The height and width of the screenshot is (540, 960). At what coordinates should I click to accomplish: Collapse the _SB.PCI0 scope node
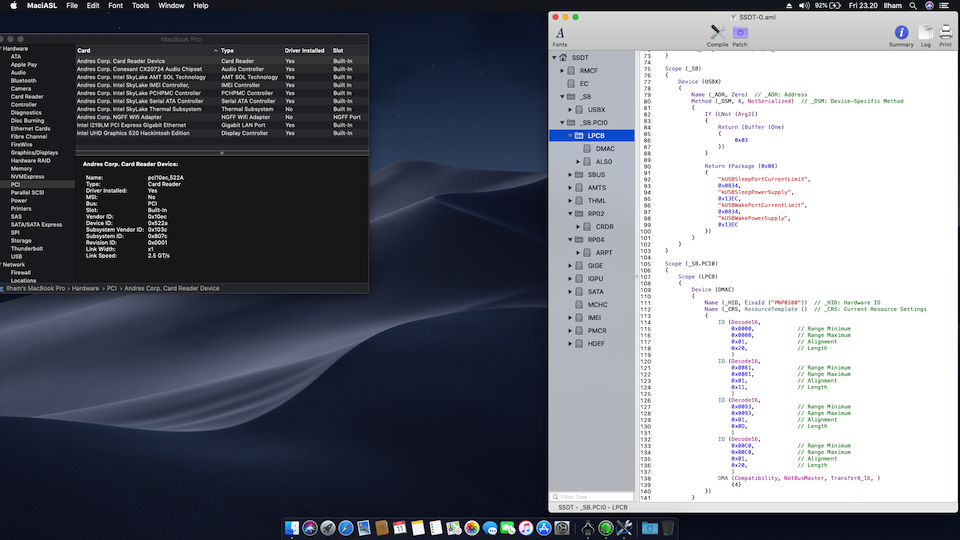(562, 122)
